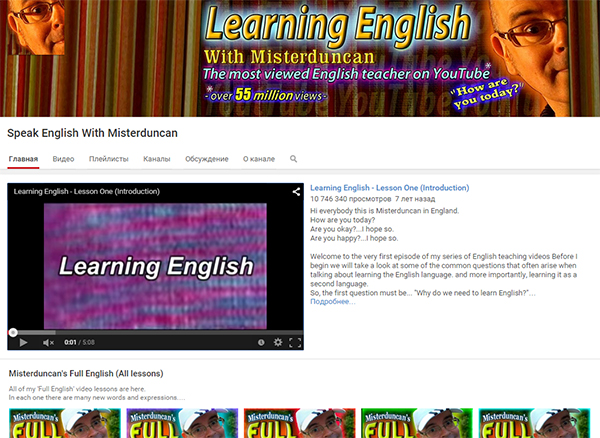Click the share icon on video
The width and height of the screenshot is (600, 438).
[x=296, y=191]
